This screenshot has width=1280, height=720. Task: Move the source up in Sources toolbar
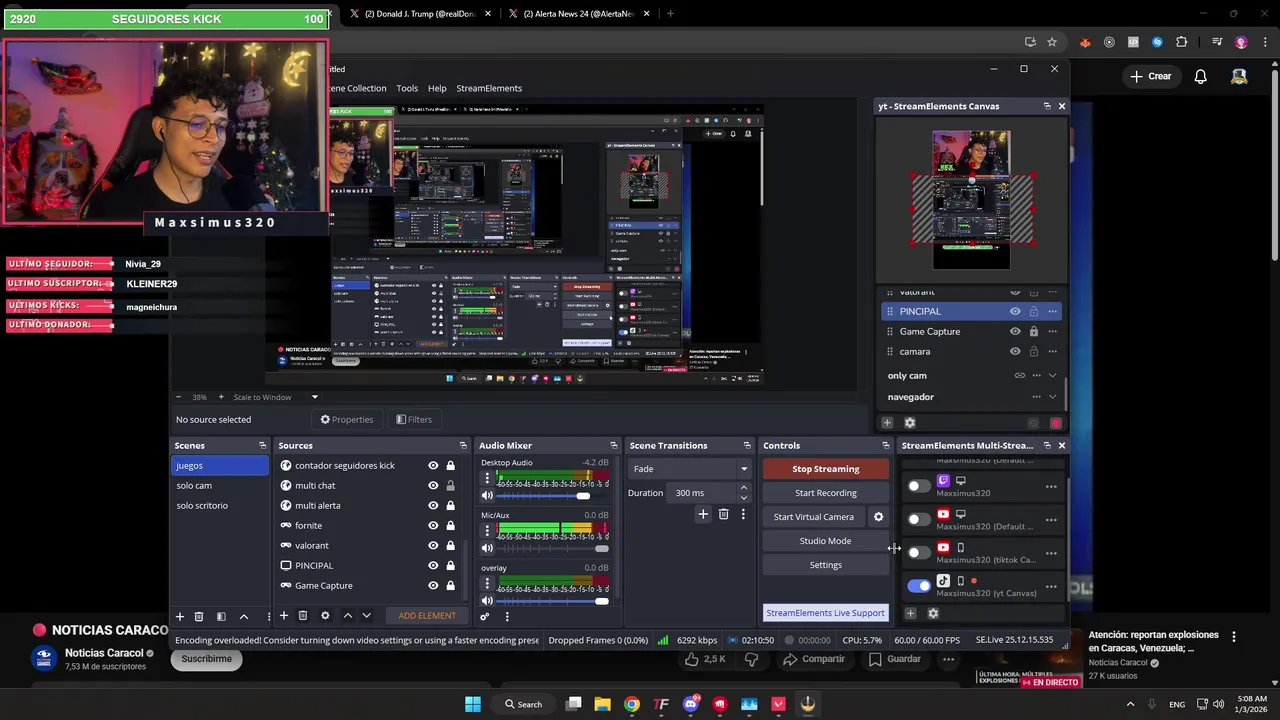(x=347, y=615)
